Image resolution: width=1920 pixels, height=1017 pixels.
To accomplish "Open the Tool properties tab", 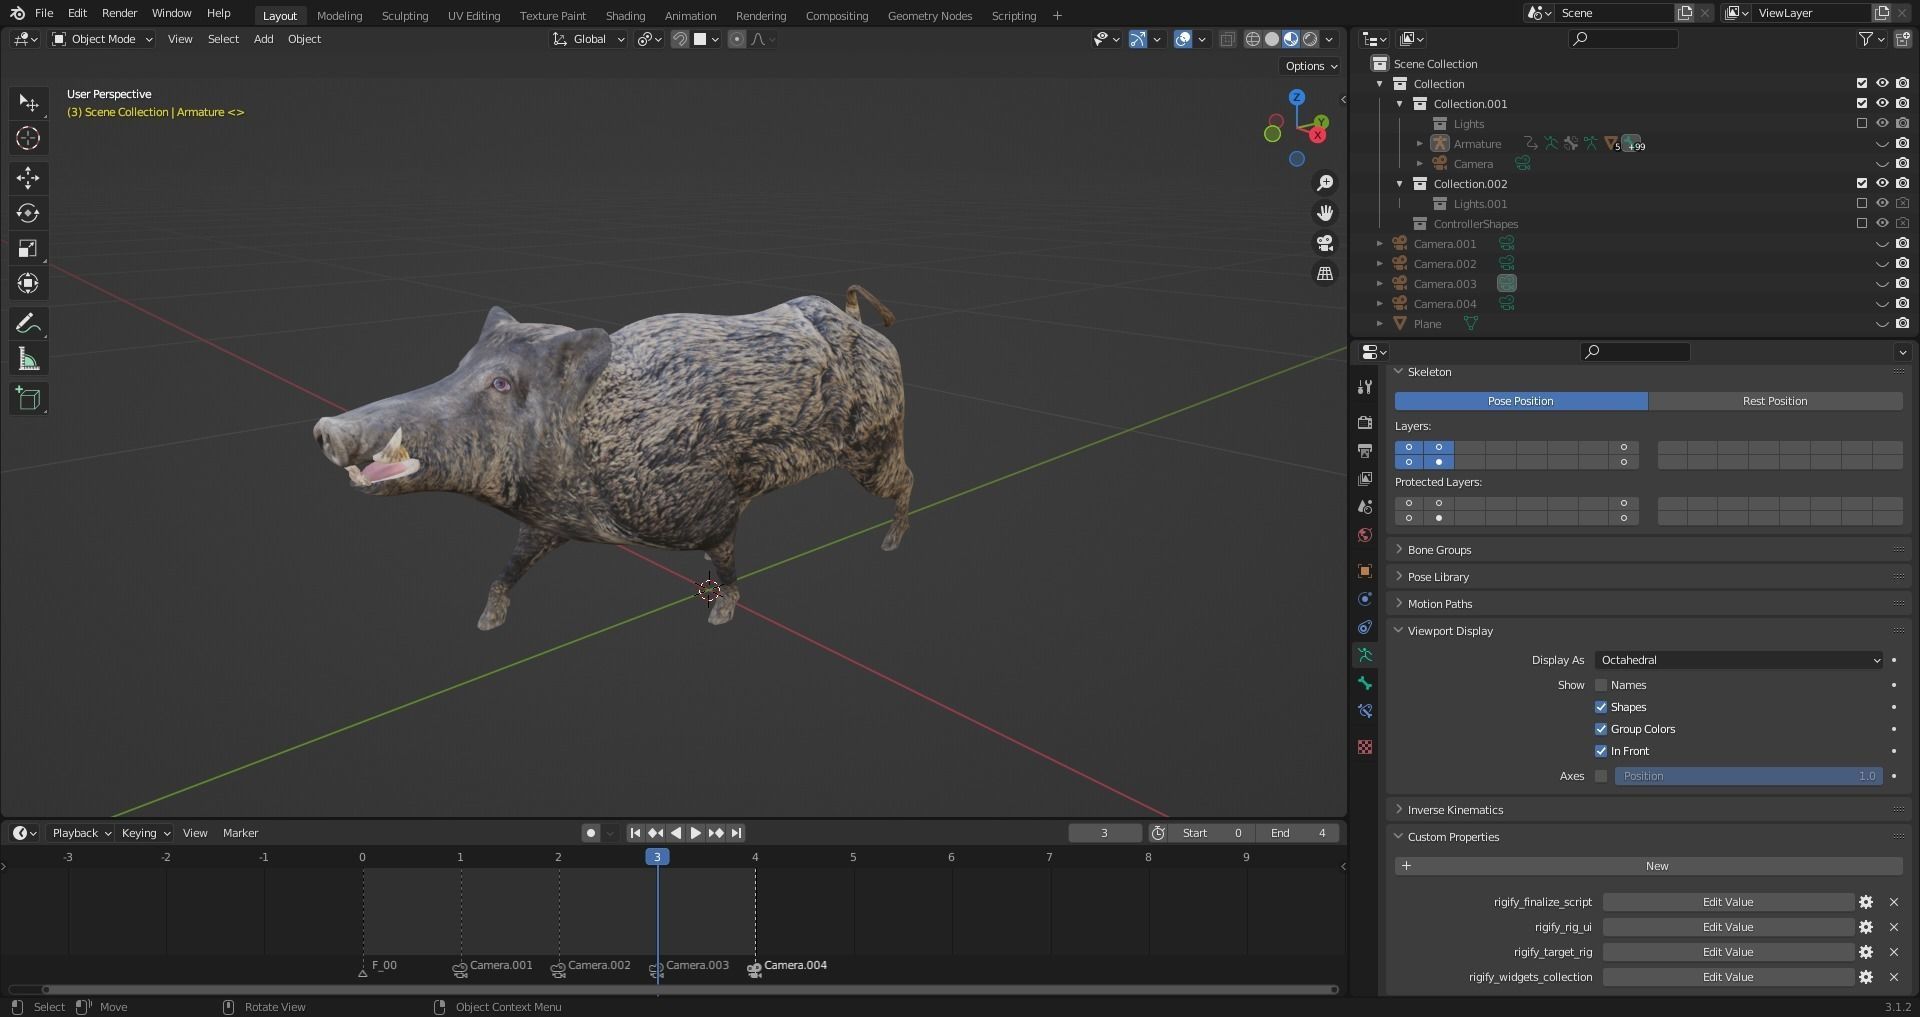I will (1365, 387).
